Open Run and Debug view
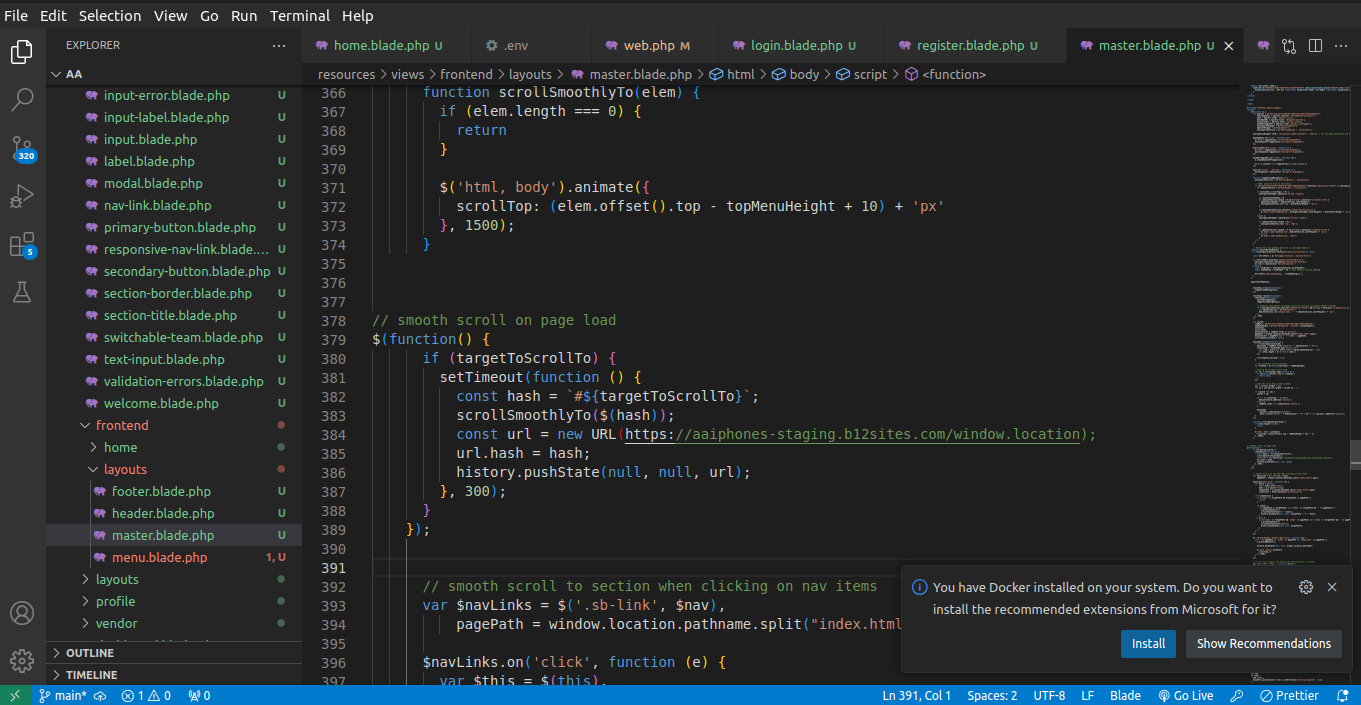The height and width of the screenshot is (705, 1361). (x=22, y=196)
